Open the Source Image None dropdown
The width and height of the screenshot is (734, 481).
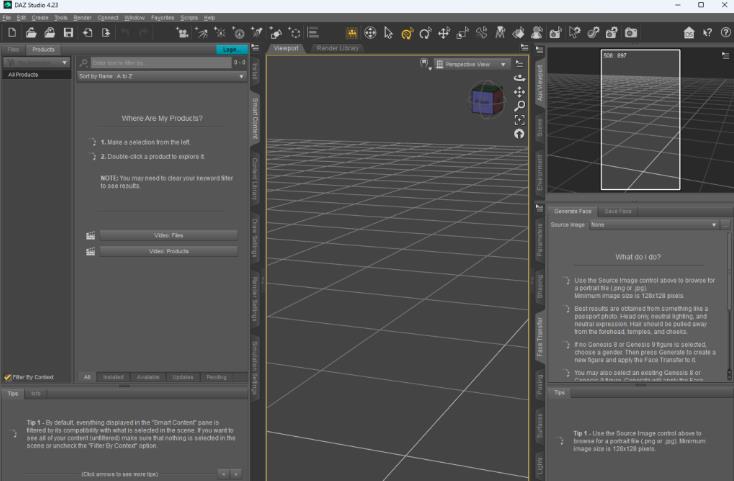tap(653, 225)
